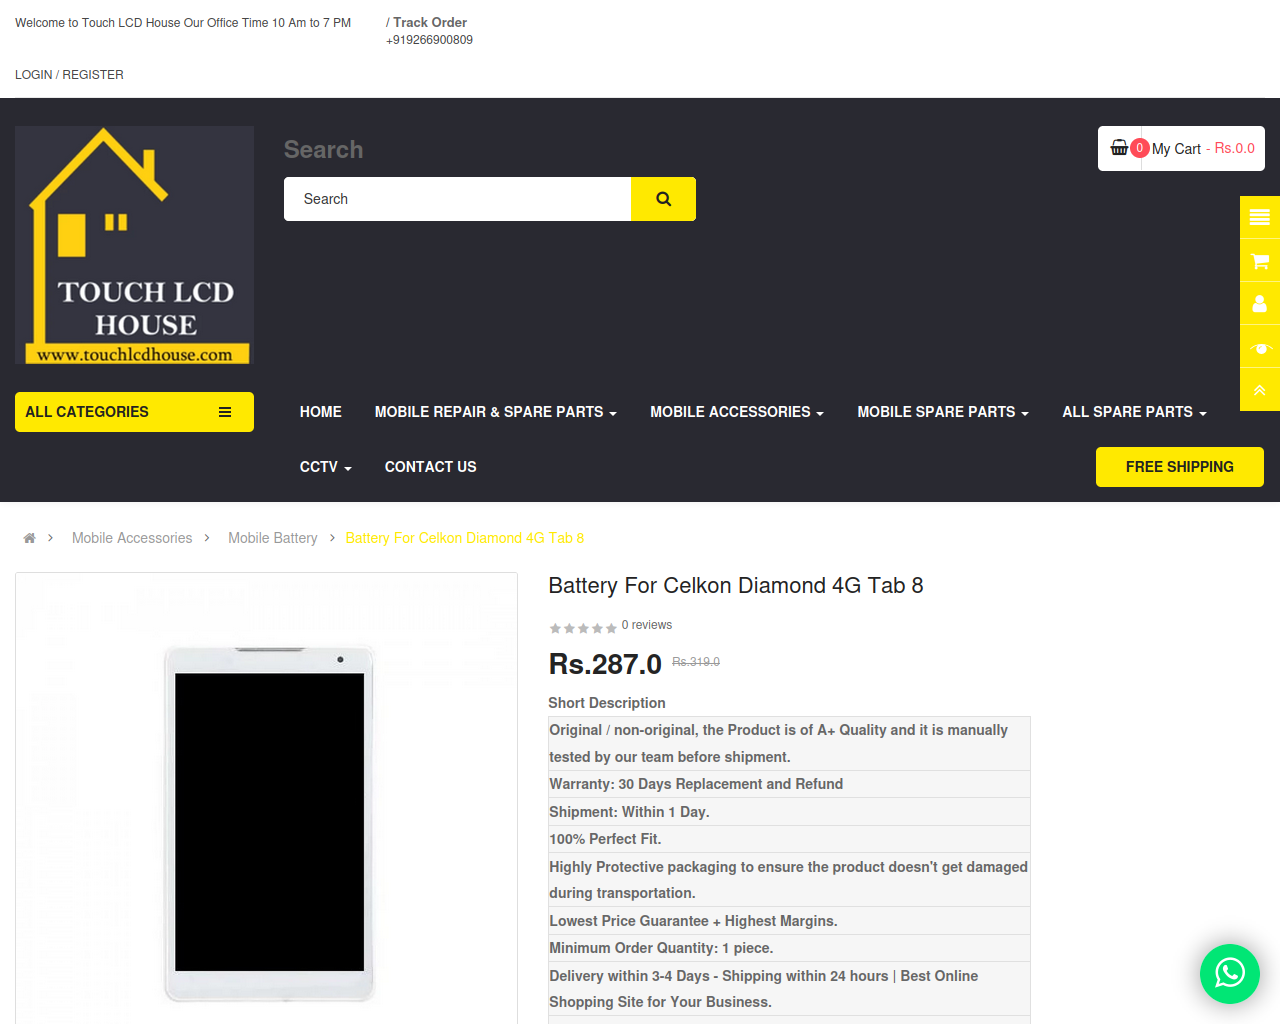Click the 'Lowest Price Guarantee' row

click(x=789, y=921)
